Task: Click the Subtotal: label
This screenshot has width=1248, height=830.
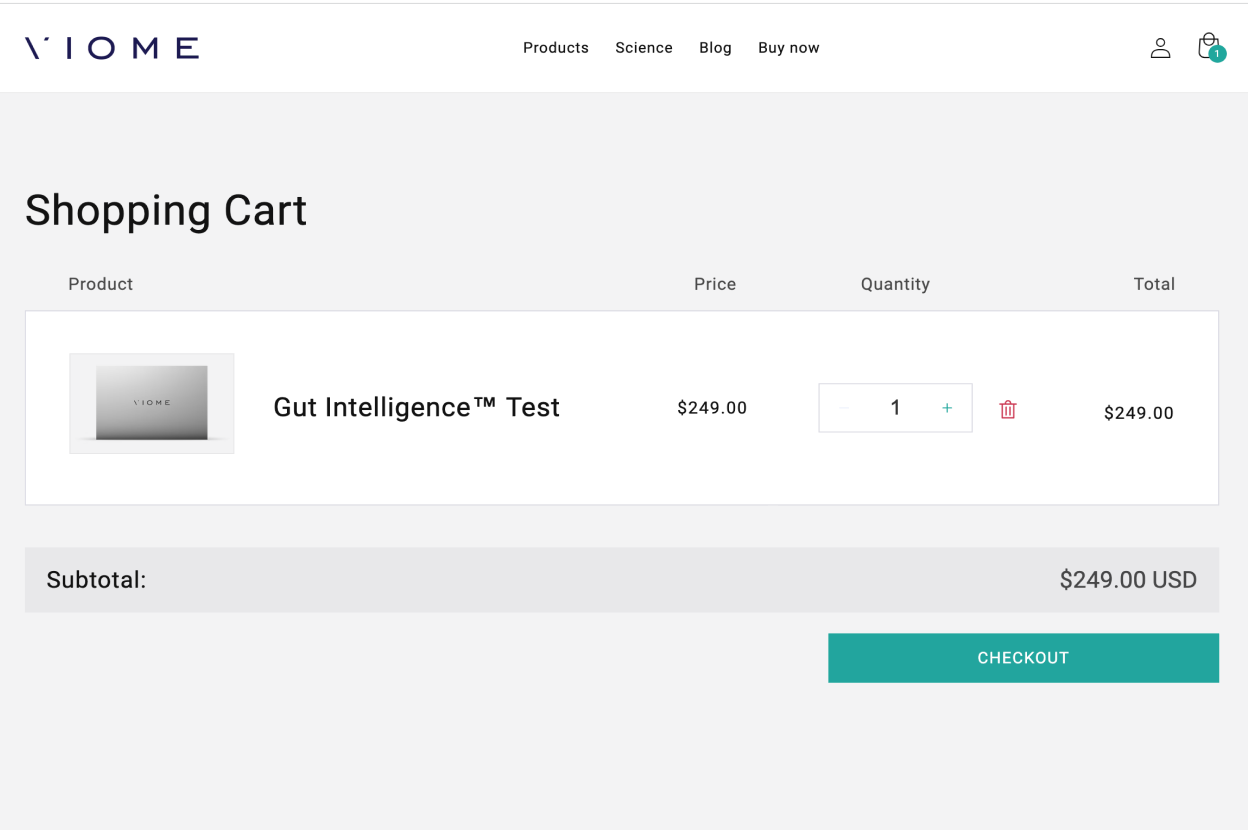Action: [96, 580]
